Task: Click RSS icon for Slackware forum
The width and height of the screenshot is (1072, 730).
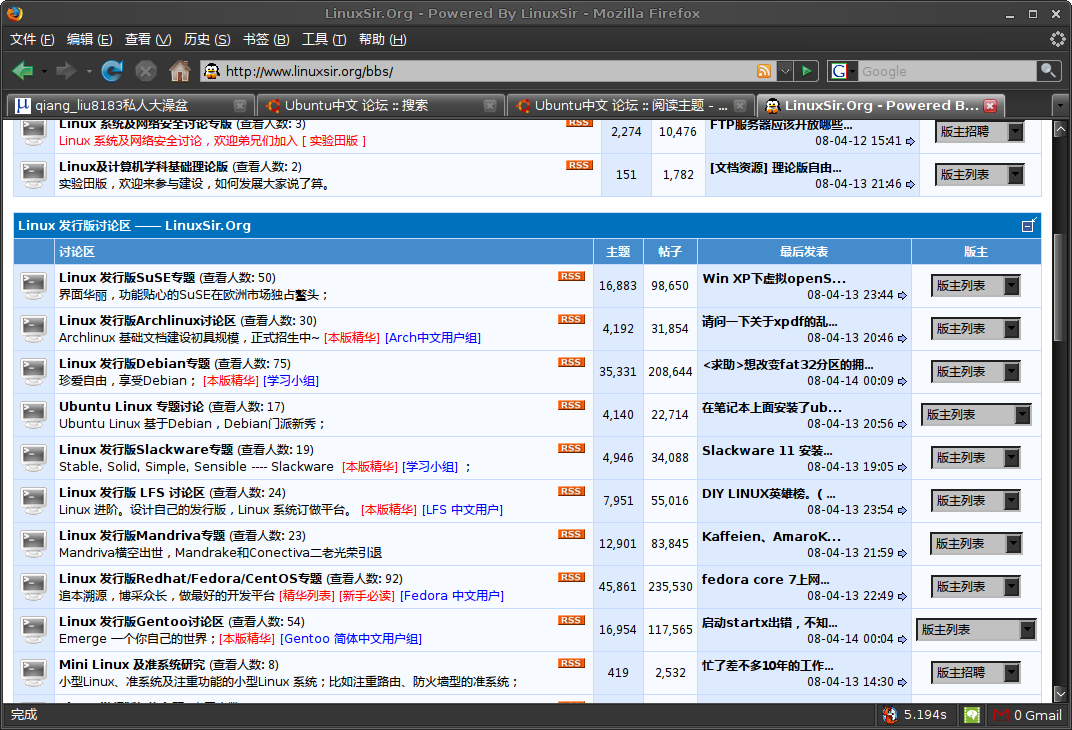Action: [571, 448]
